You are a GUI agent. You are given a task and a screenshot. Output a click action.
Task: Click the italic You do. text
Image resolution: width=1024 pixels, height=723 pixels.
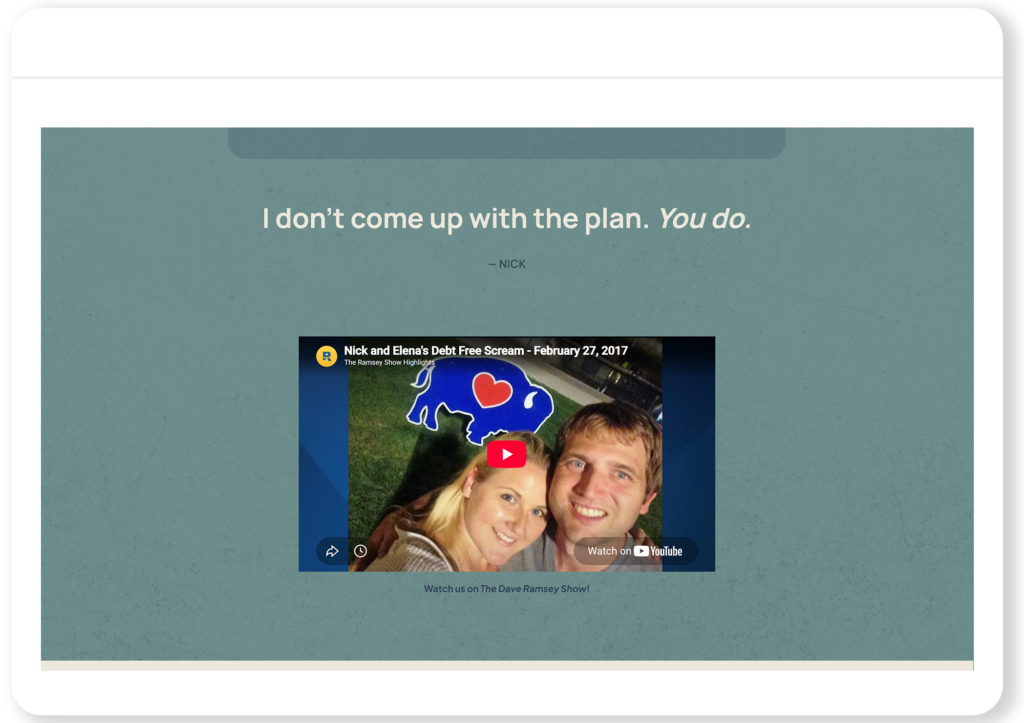coord(705,218)
